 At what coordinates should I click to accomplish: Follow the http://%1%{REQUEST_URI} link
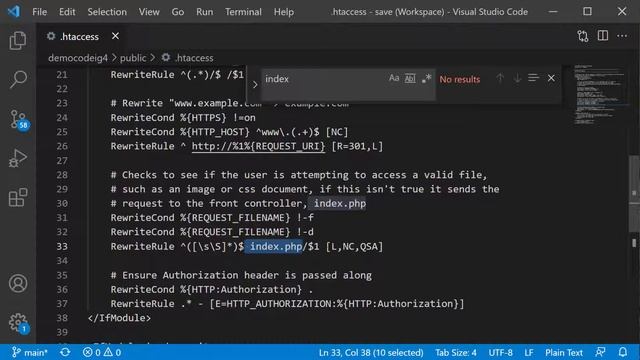(x=258, y=146)
